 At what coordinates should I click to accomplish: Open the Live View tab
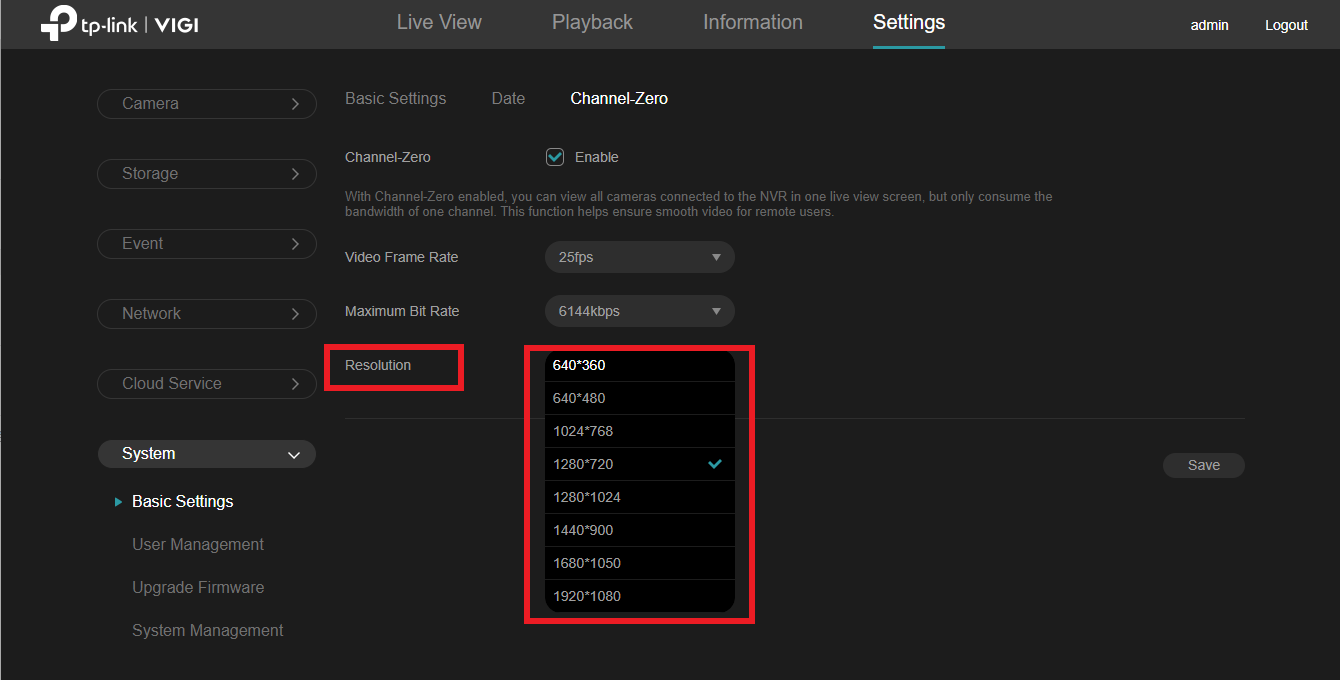tap(439, 22)
